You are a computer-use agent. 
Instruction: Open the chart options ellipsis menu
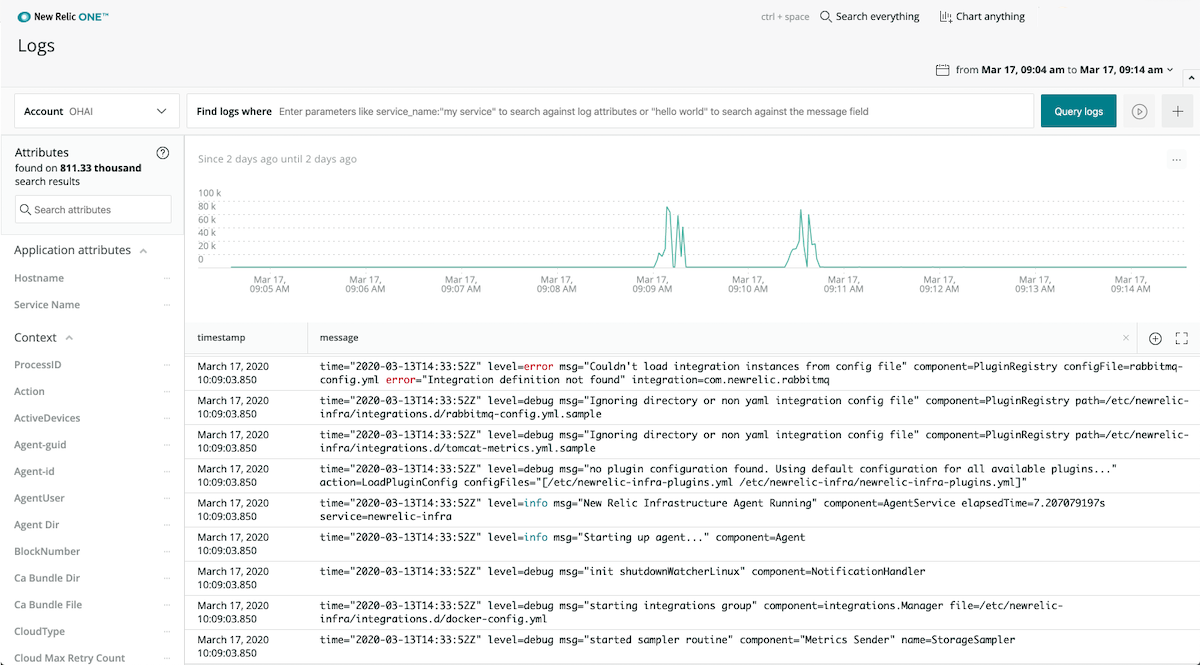[x=1176, y=159]
